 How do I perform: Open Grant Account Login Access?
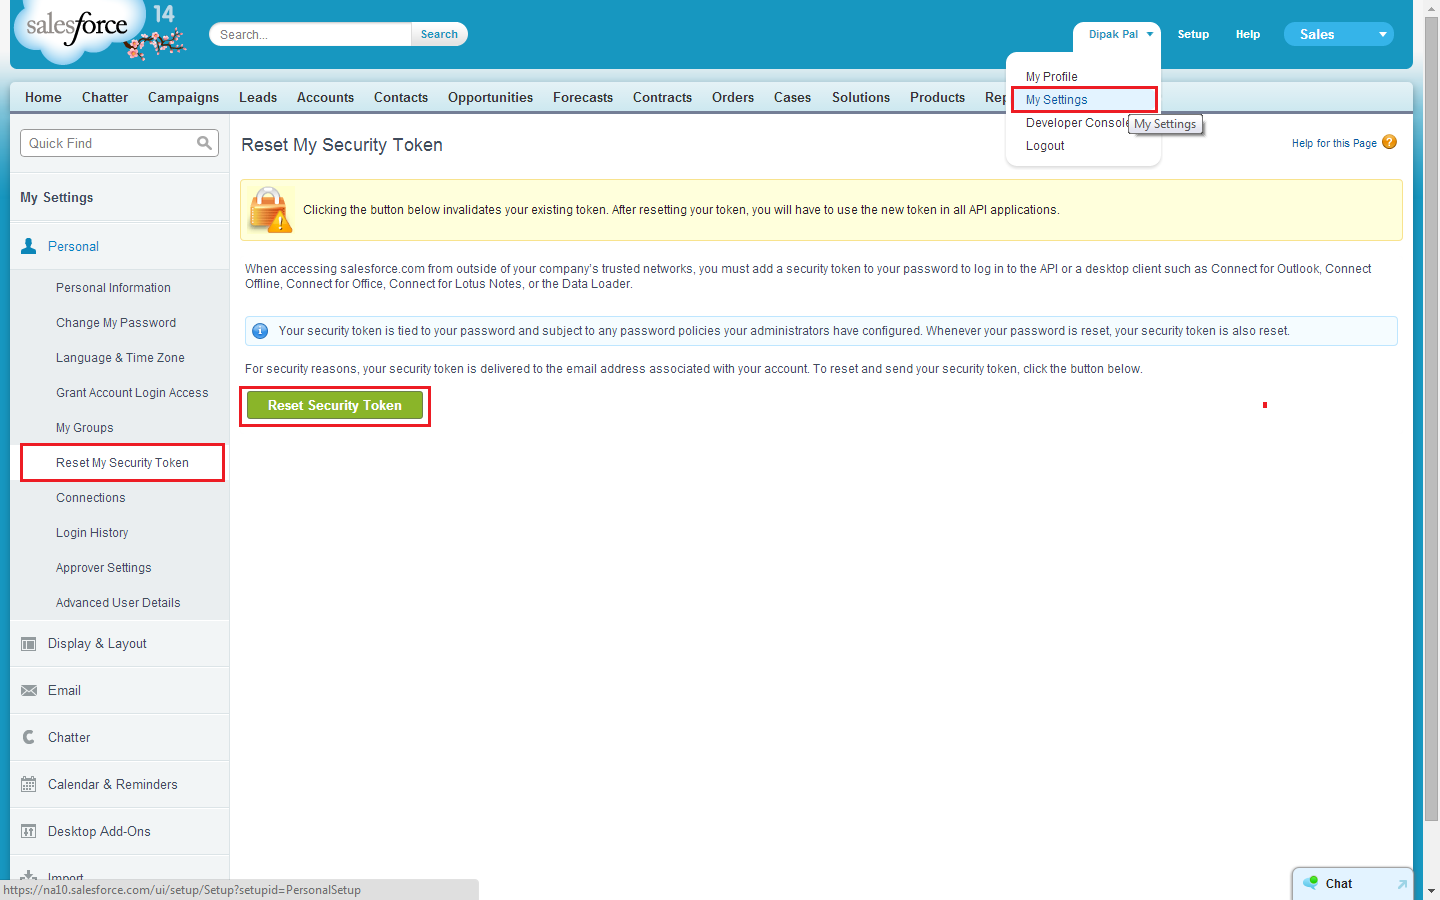coord(132,393)
